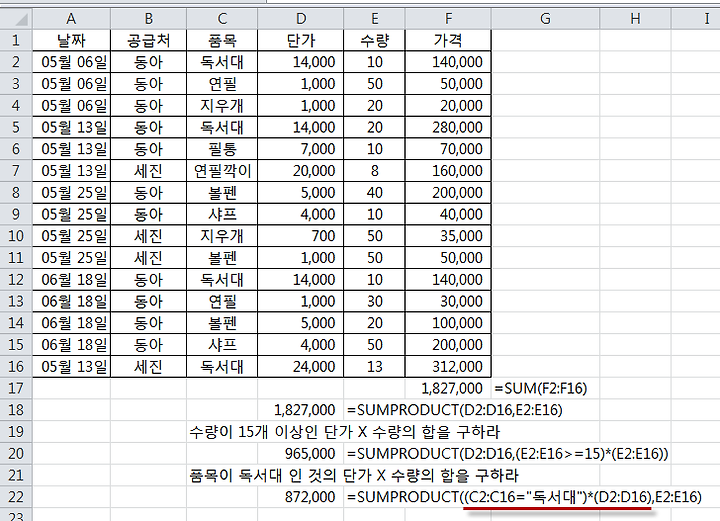This screenshot has width=720, height=521.
Task: Select price cell 280,000
Action: pyautogui.click(x=448, y=127)
